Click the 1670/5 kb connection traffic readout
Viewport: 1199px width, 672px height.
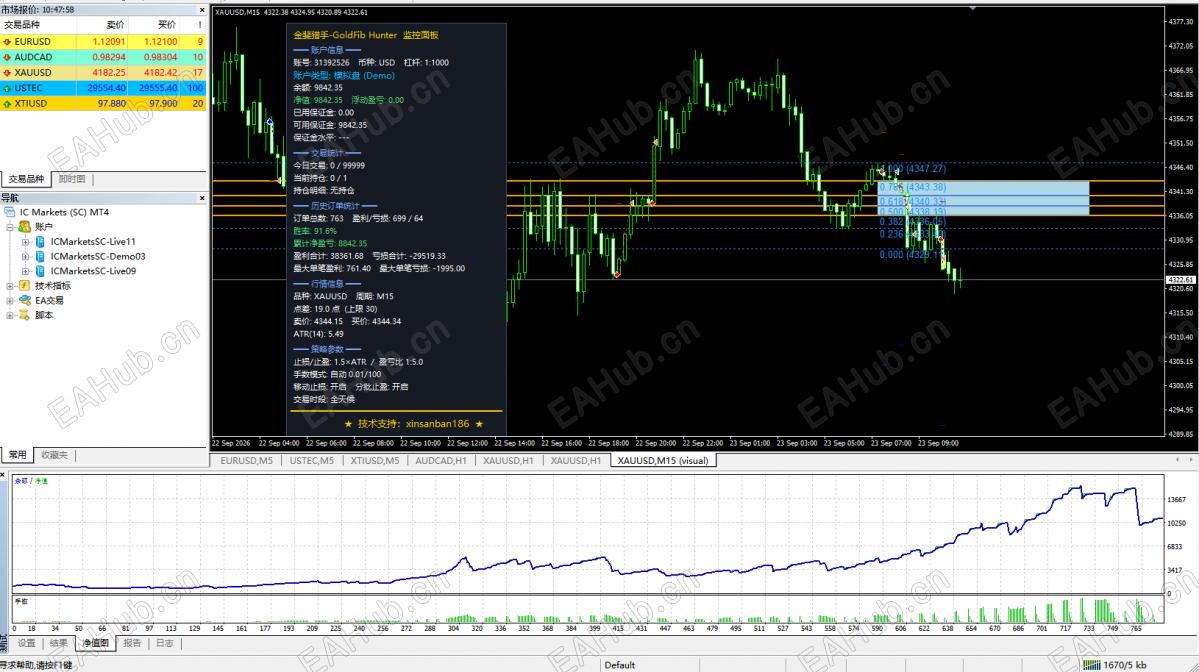click(1125, 665)
